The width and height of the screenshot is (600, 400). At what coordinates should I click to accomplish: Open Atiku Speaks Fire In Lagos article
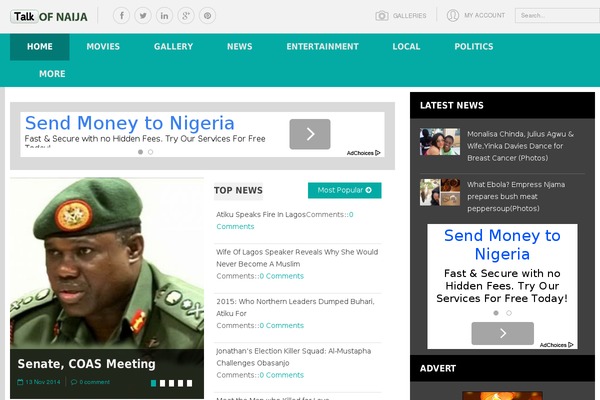[261, 214]
